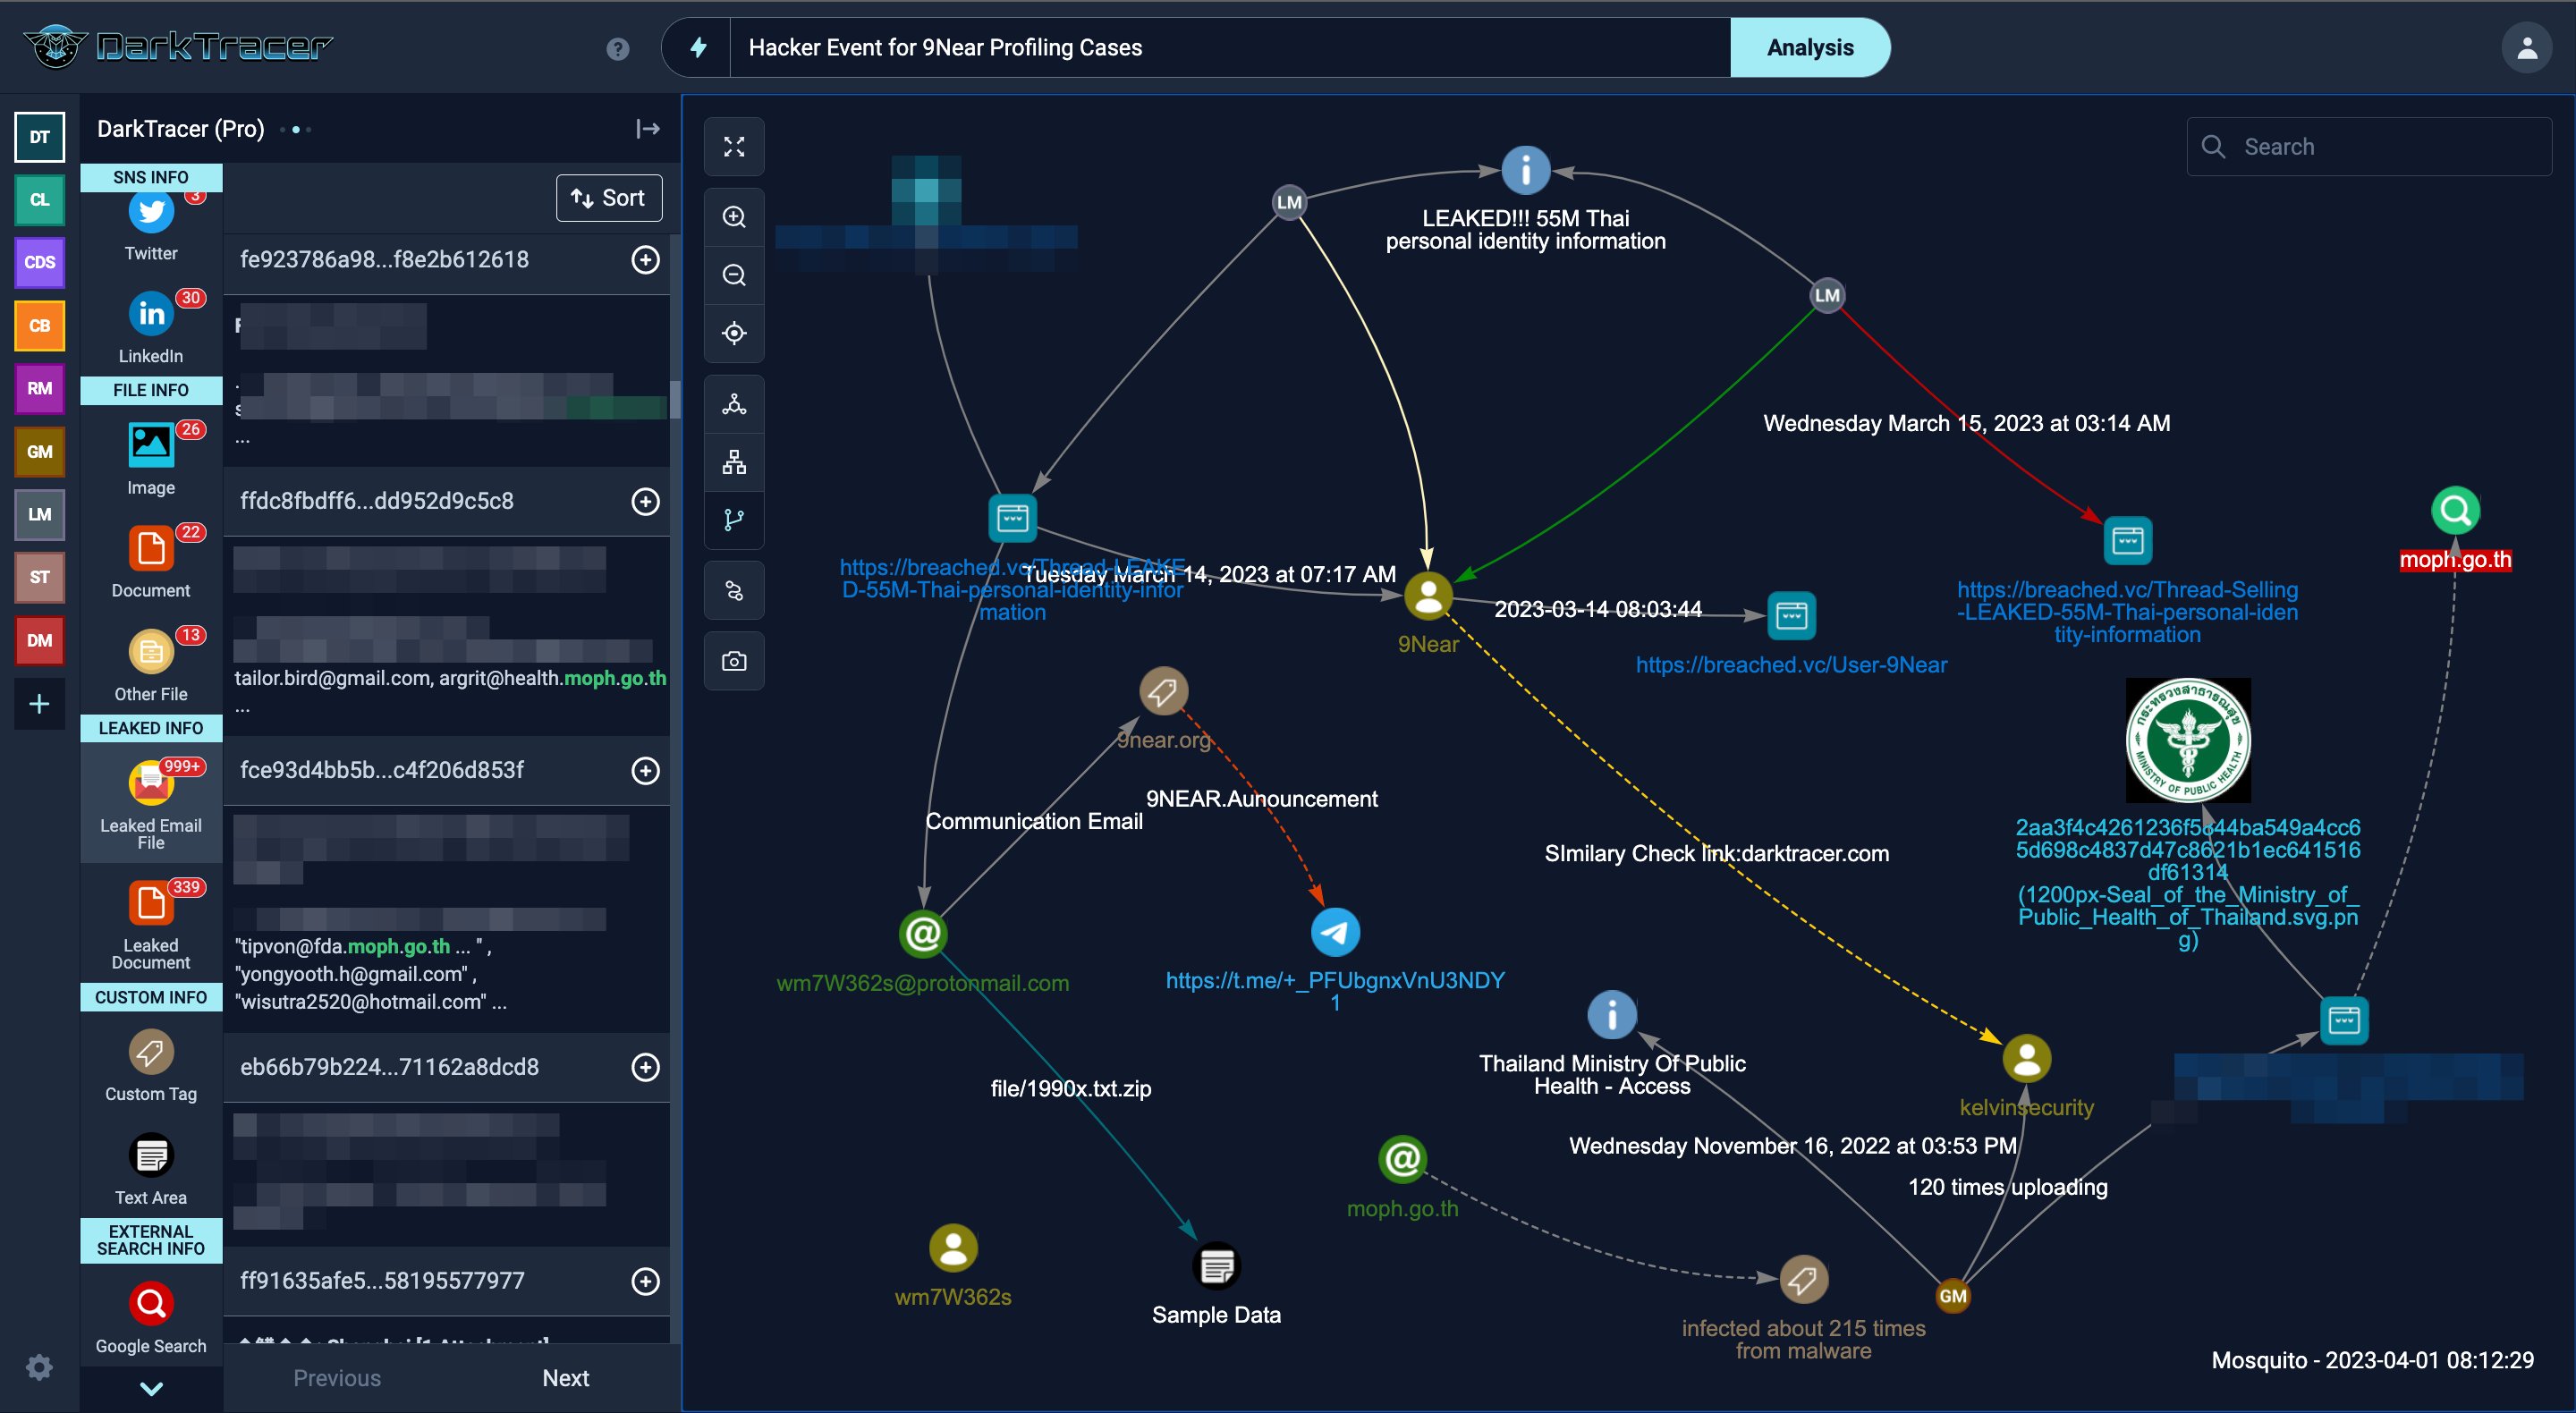Expand more categories with down chevron
The image size is (2576, 1413).
tap(151, 1388)
